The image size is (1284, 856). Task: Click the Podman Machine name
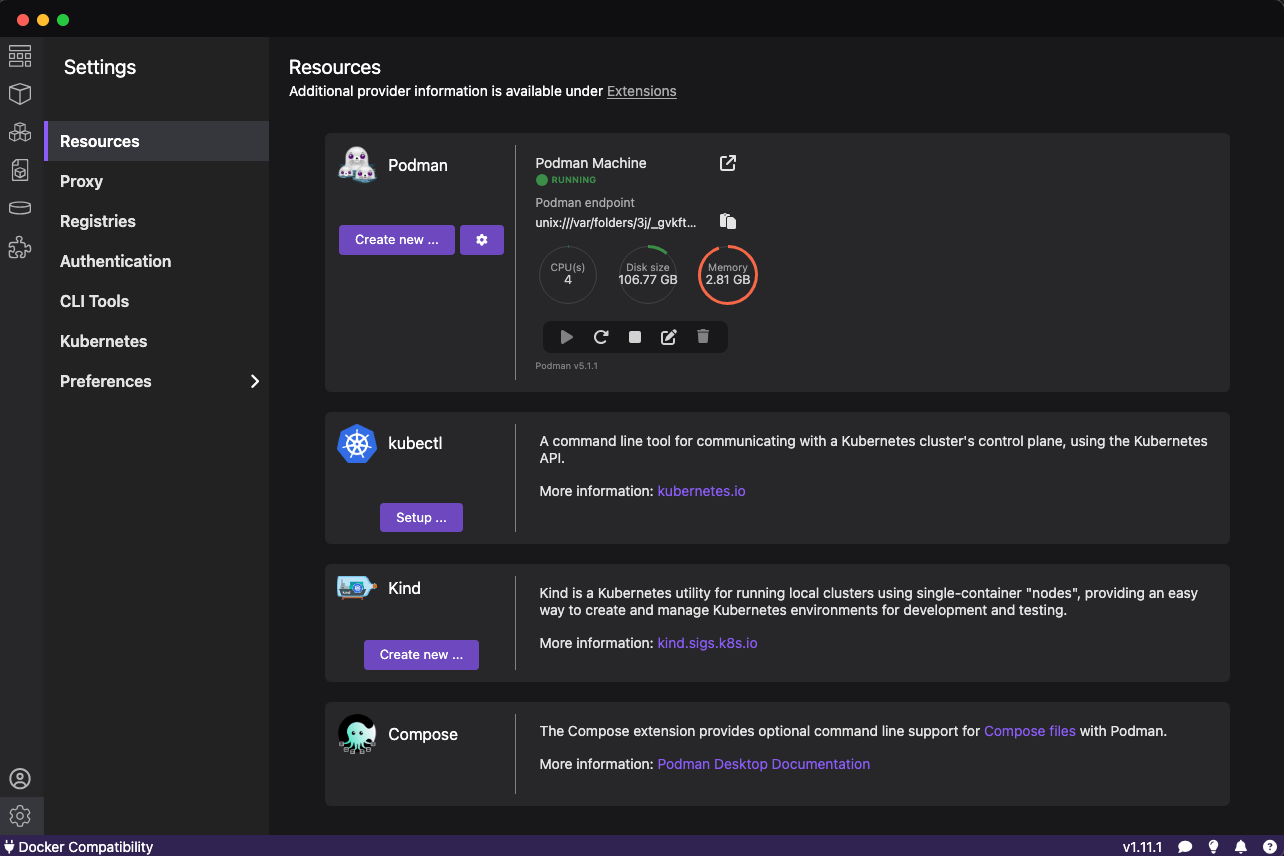click(x=591, y=163)
